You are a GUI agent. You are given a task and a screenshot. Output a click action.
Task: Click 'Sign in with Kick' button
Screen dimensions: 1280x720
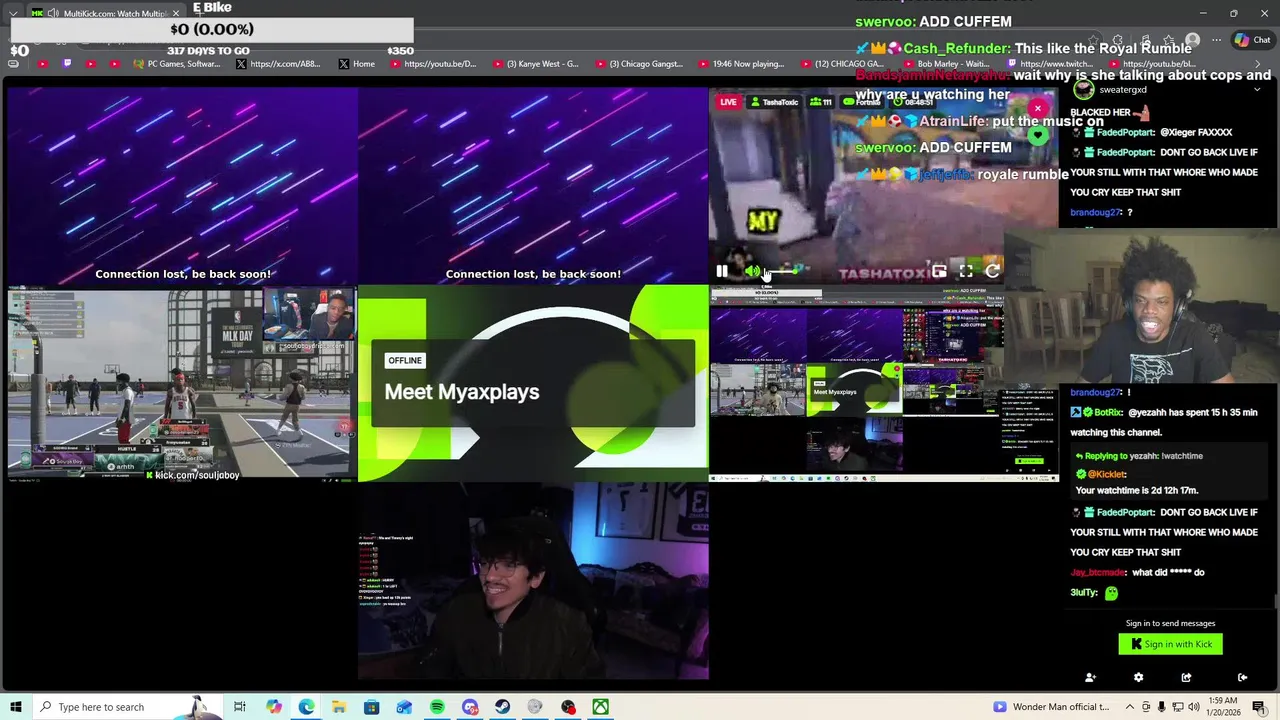point(1171,644)
